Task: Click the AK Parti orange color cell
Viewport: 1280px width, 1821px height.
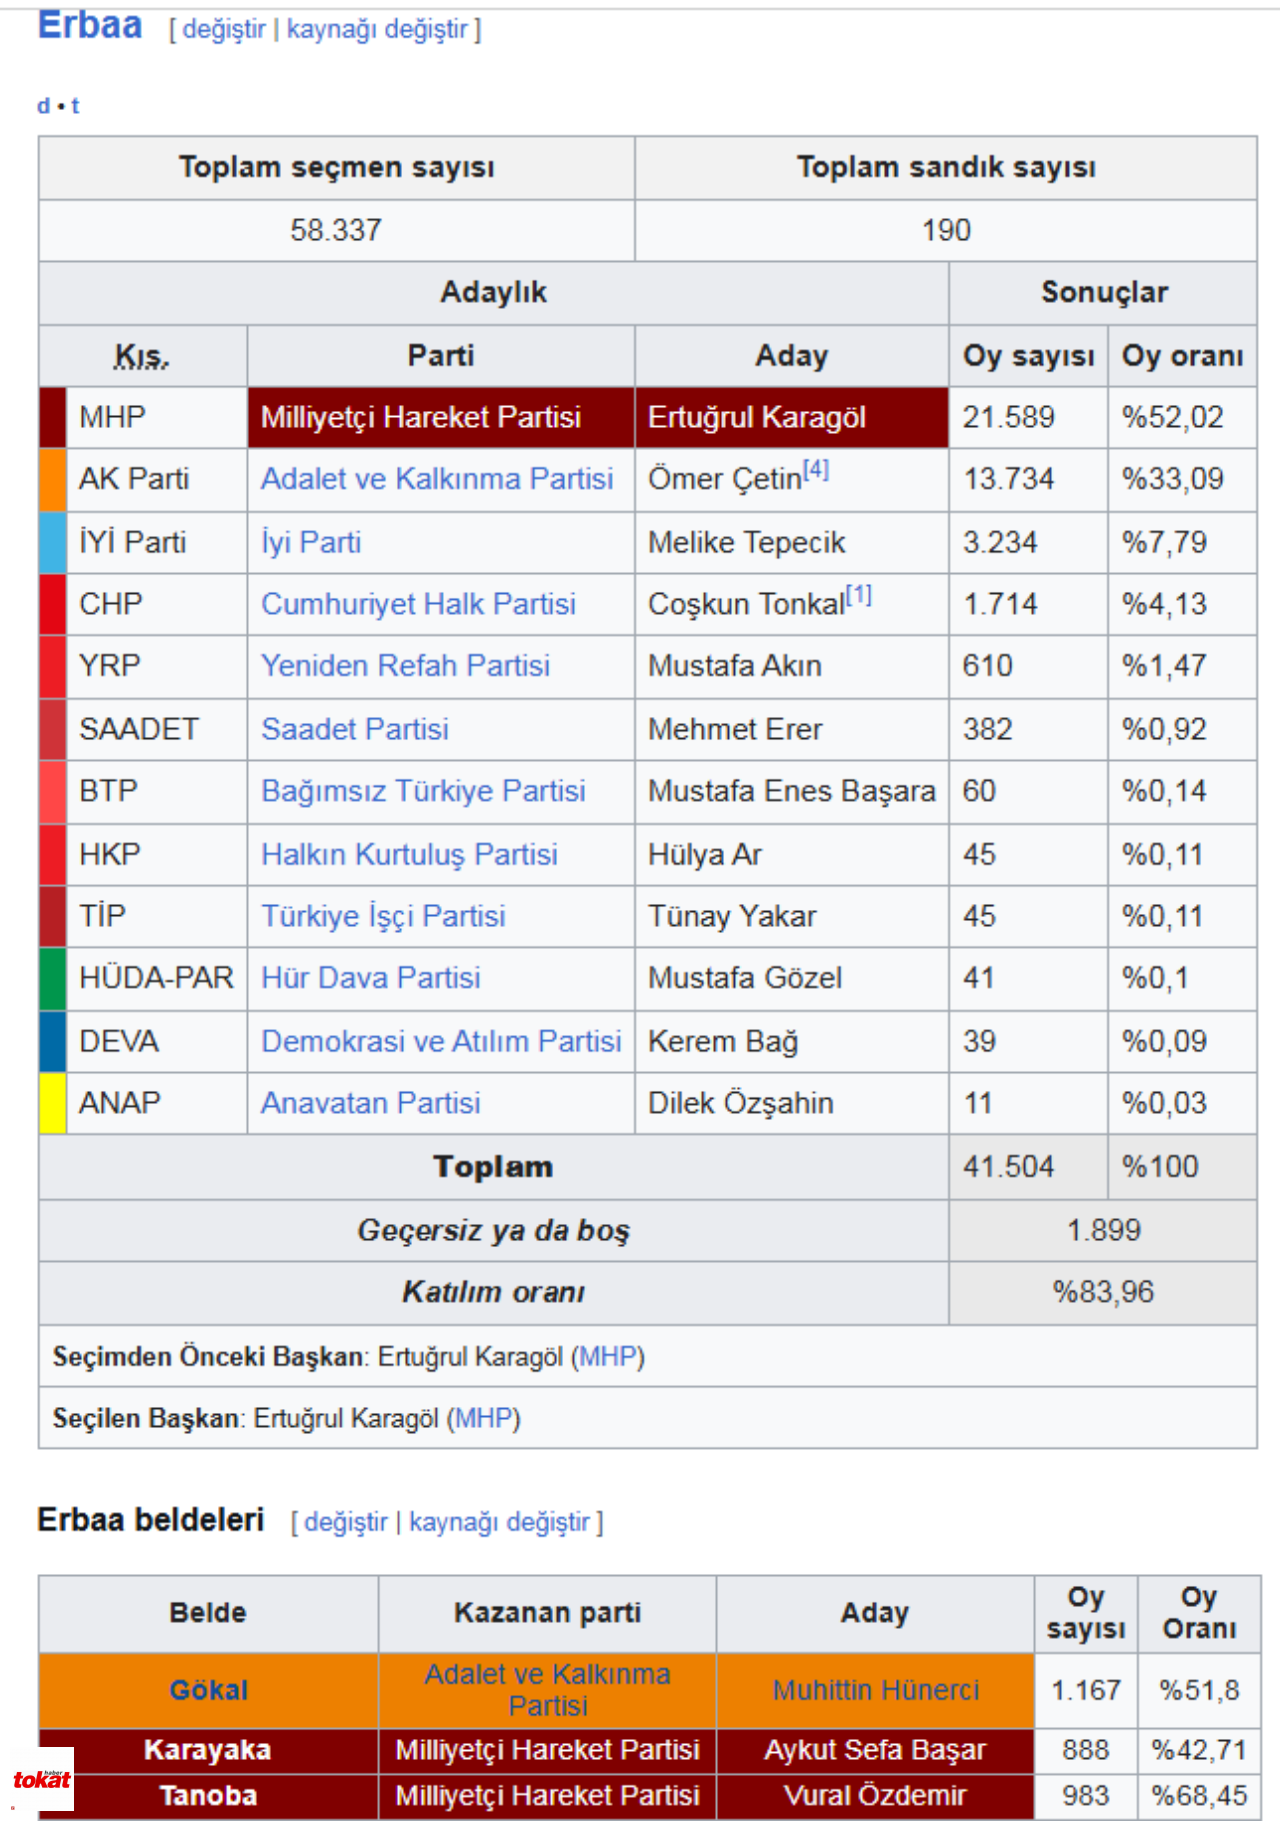Action: (53, 479)
